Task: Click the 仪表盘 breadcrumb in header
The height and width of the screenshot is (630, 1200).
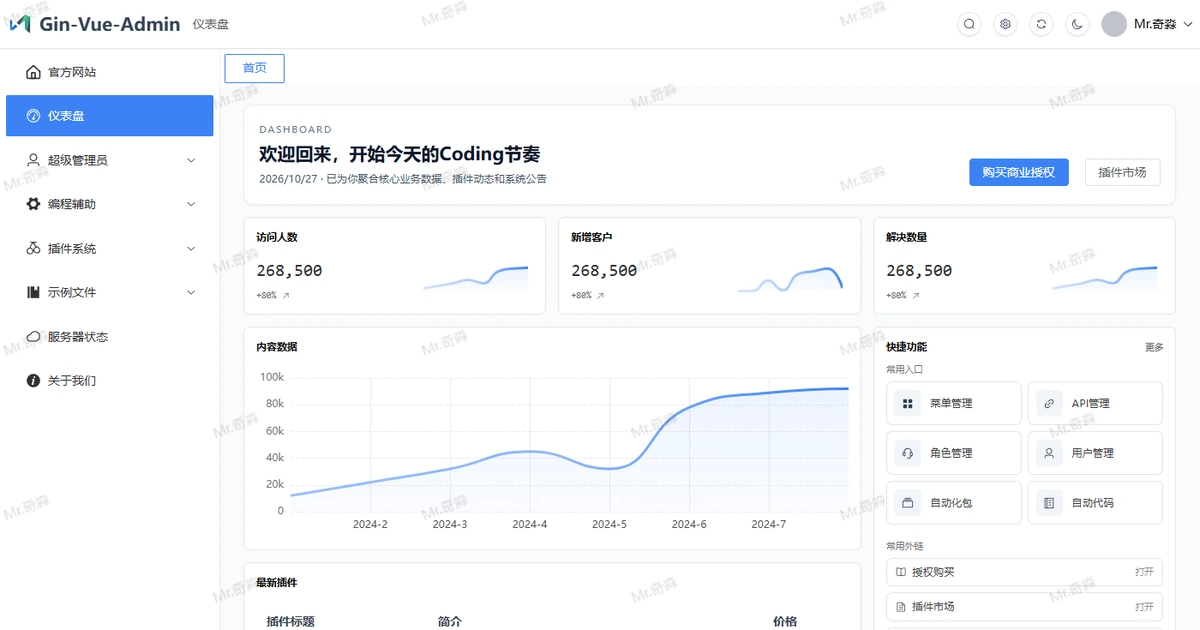Action: click(x=210, y=24)
